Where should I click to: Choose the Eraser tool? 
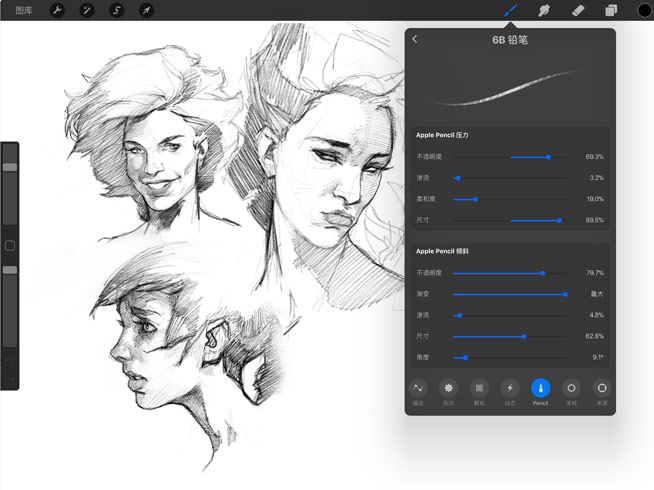point(577,10)
